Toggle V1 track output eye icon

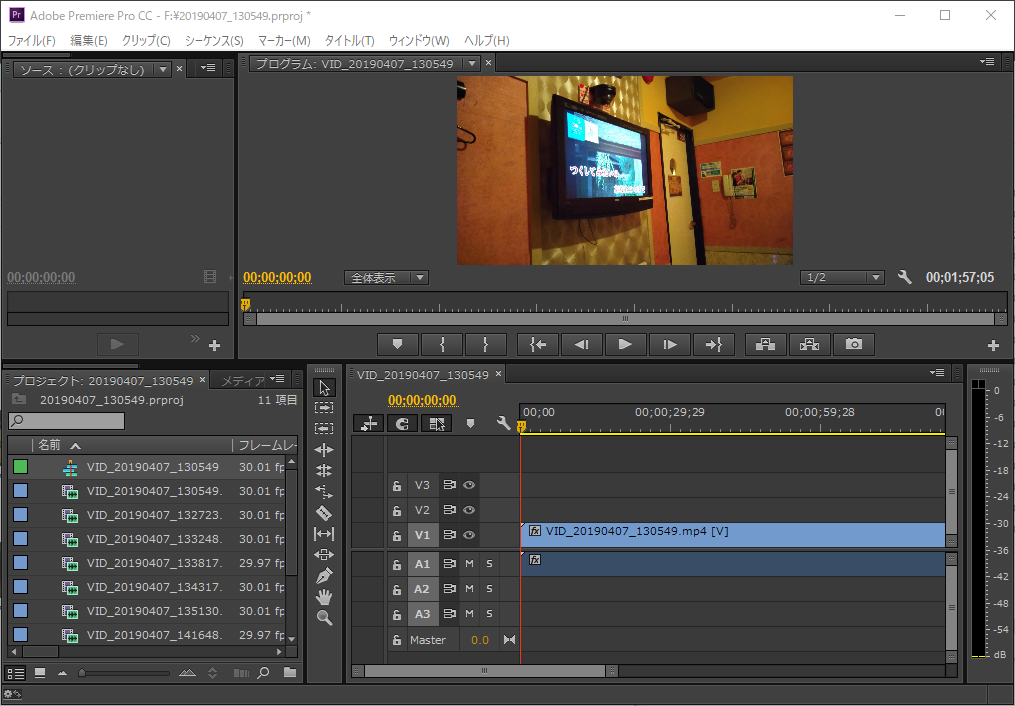click(469, 535)
